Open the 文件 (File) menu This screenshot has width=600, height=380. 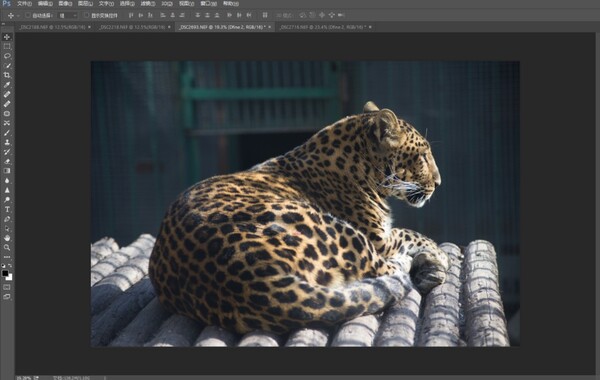pos(24,3)
